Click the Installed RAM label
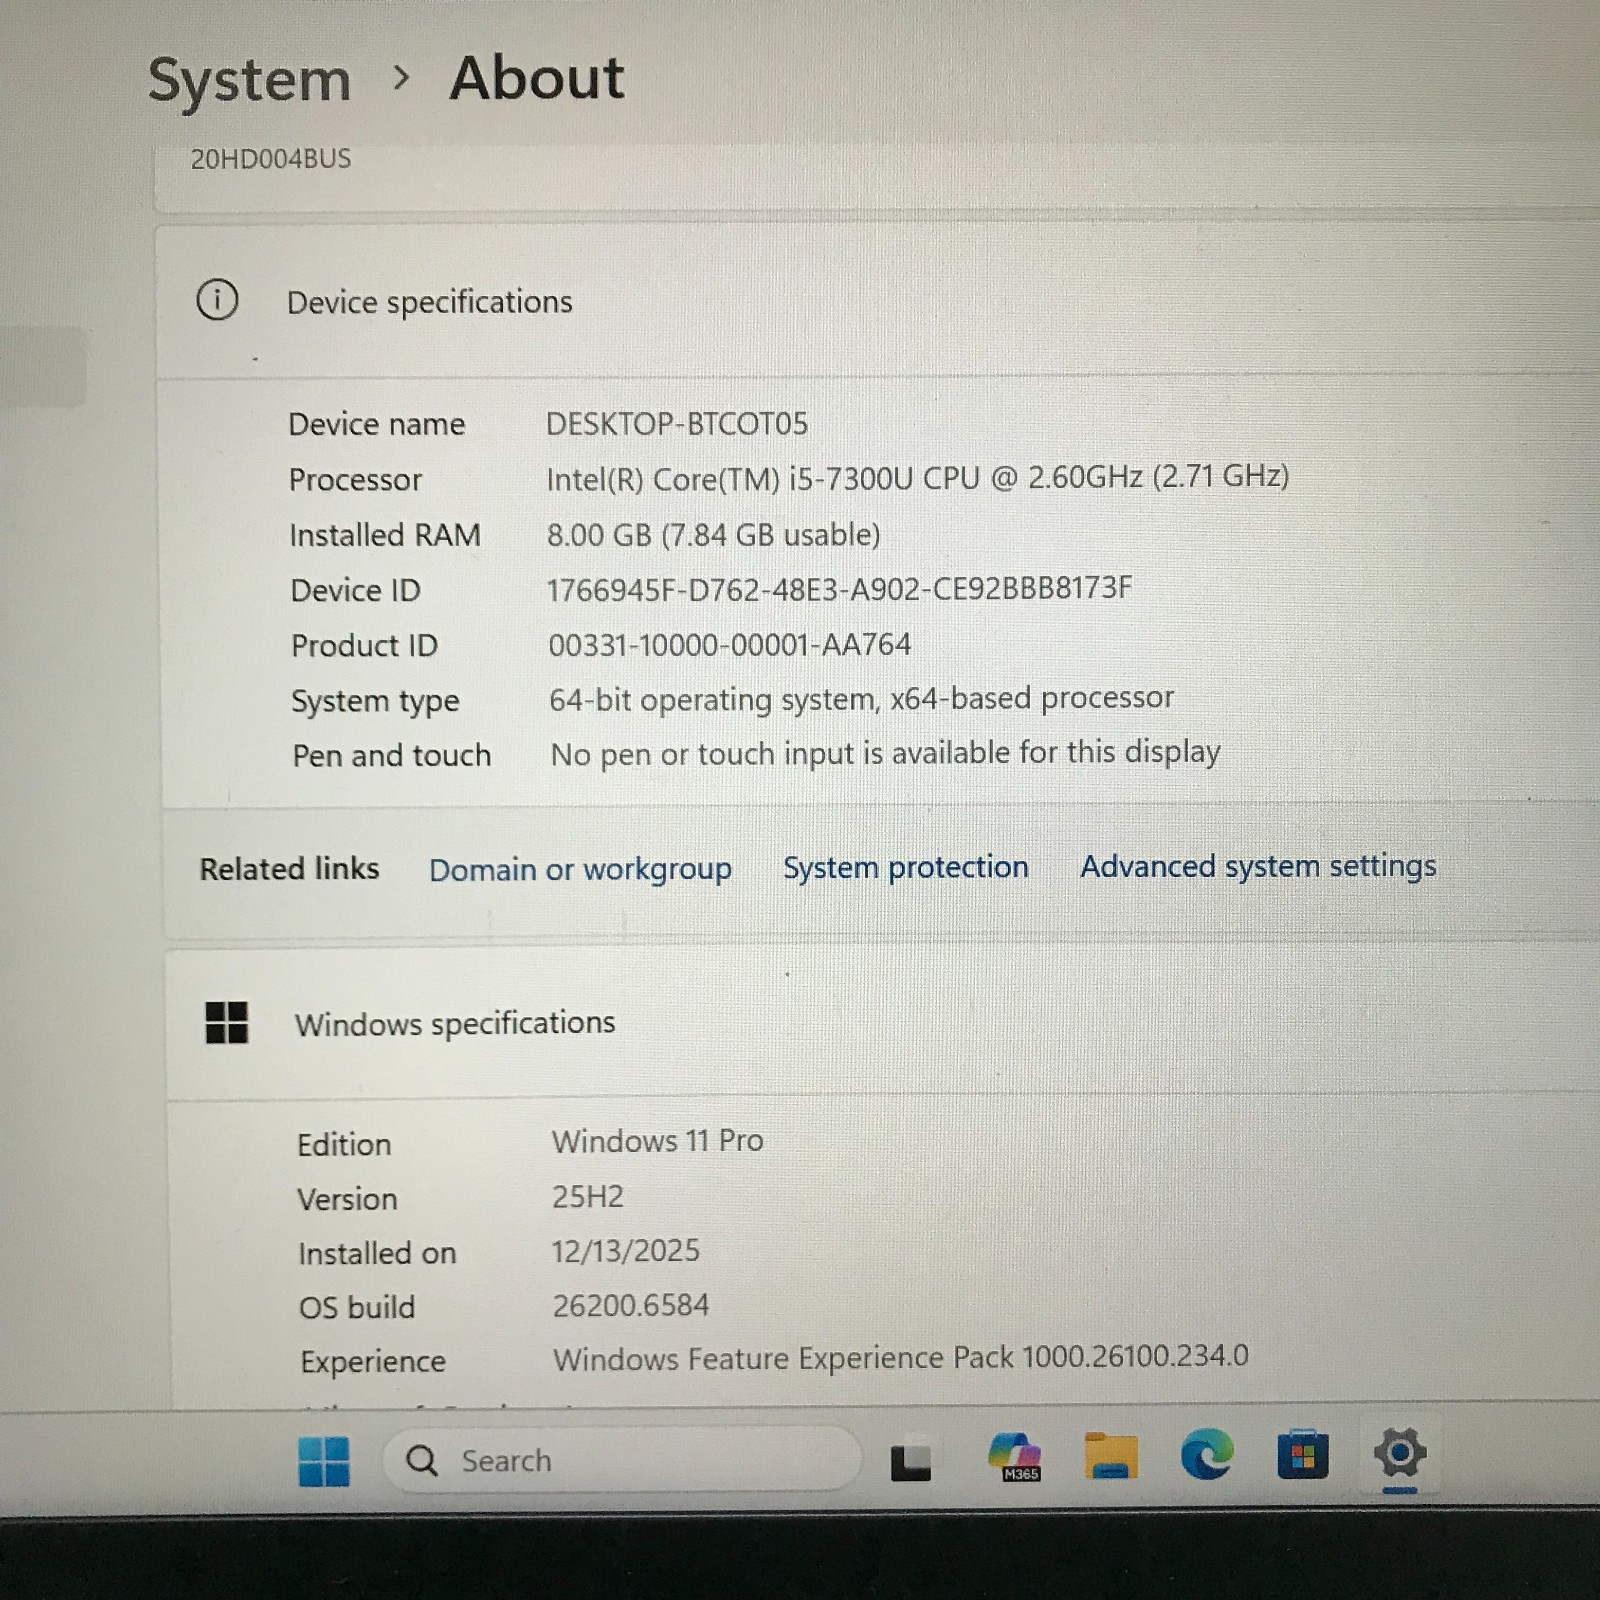Screen dimensions: 1600x1600 tap(385, 535)
